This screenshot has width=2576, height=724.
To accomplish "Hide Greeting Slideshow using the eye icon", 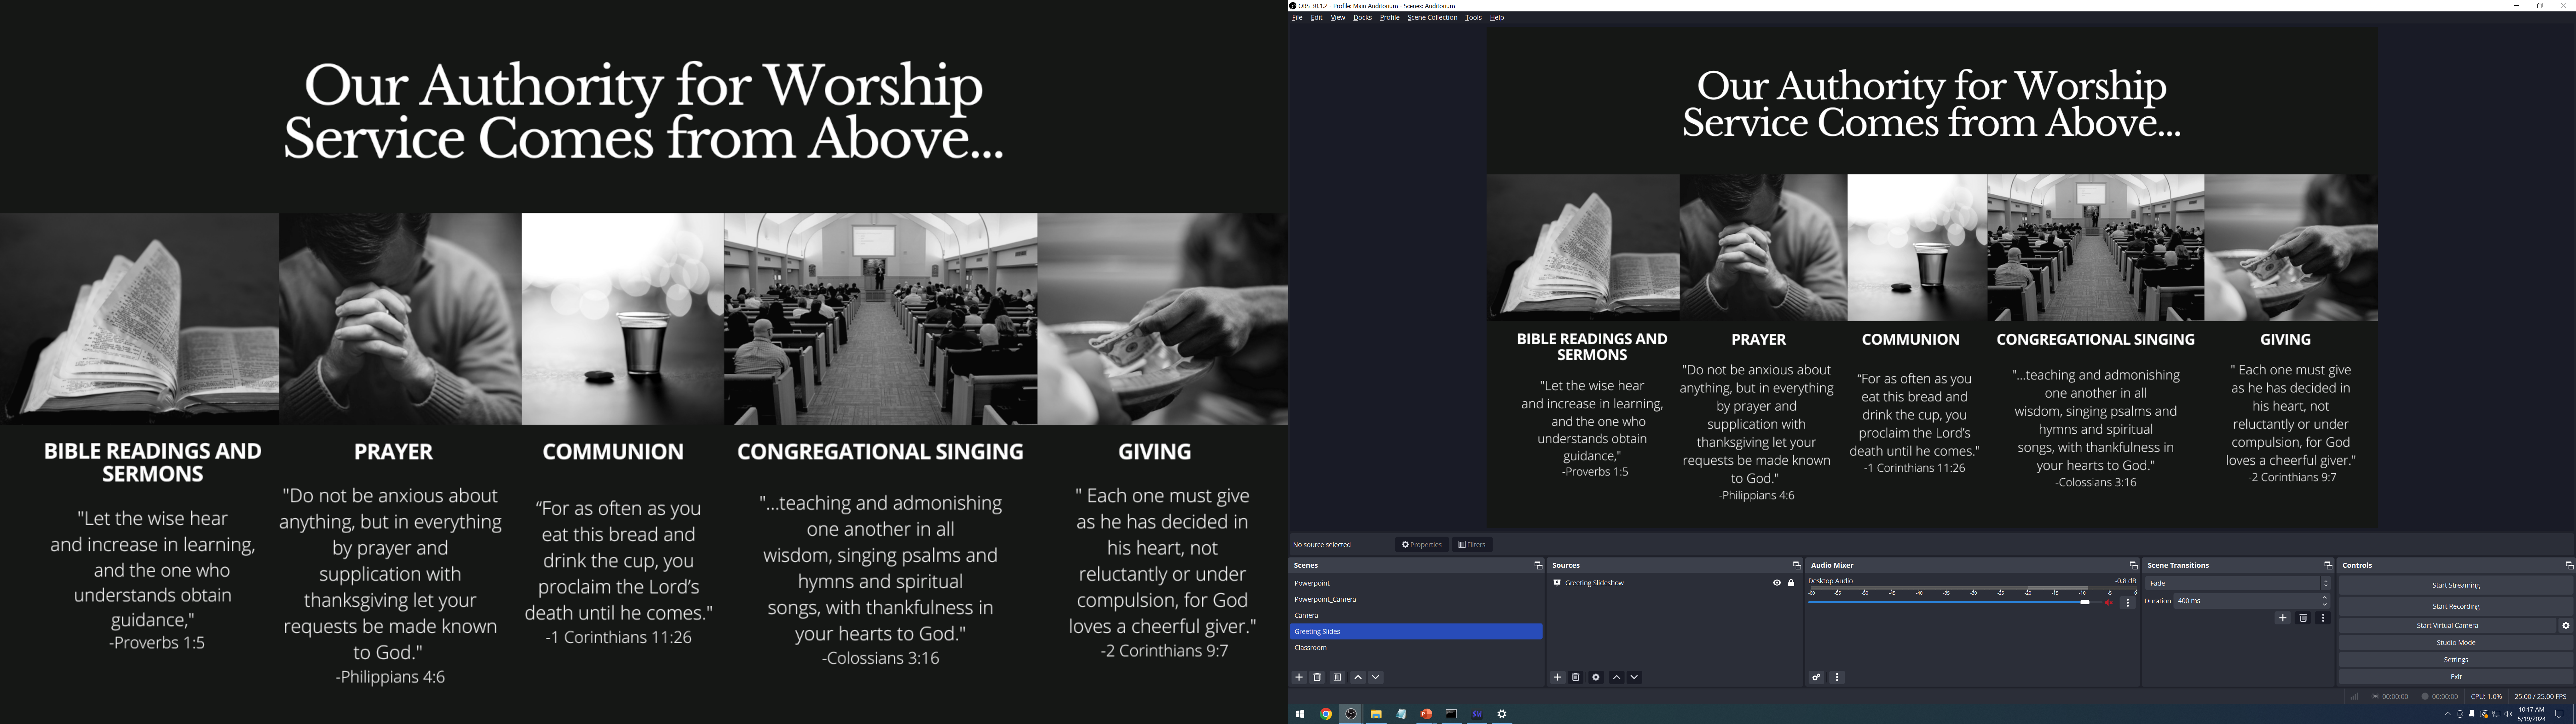I will tap(1777, 583).
